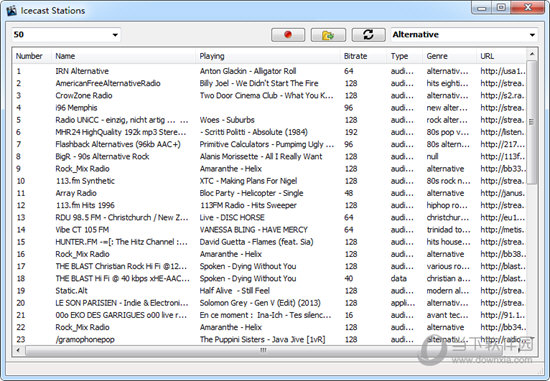Select LE SON PARISIEN - Indie & Electronic
550x381 pixels.
click(122, 303)
